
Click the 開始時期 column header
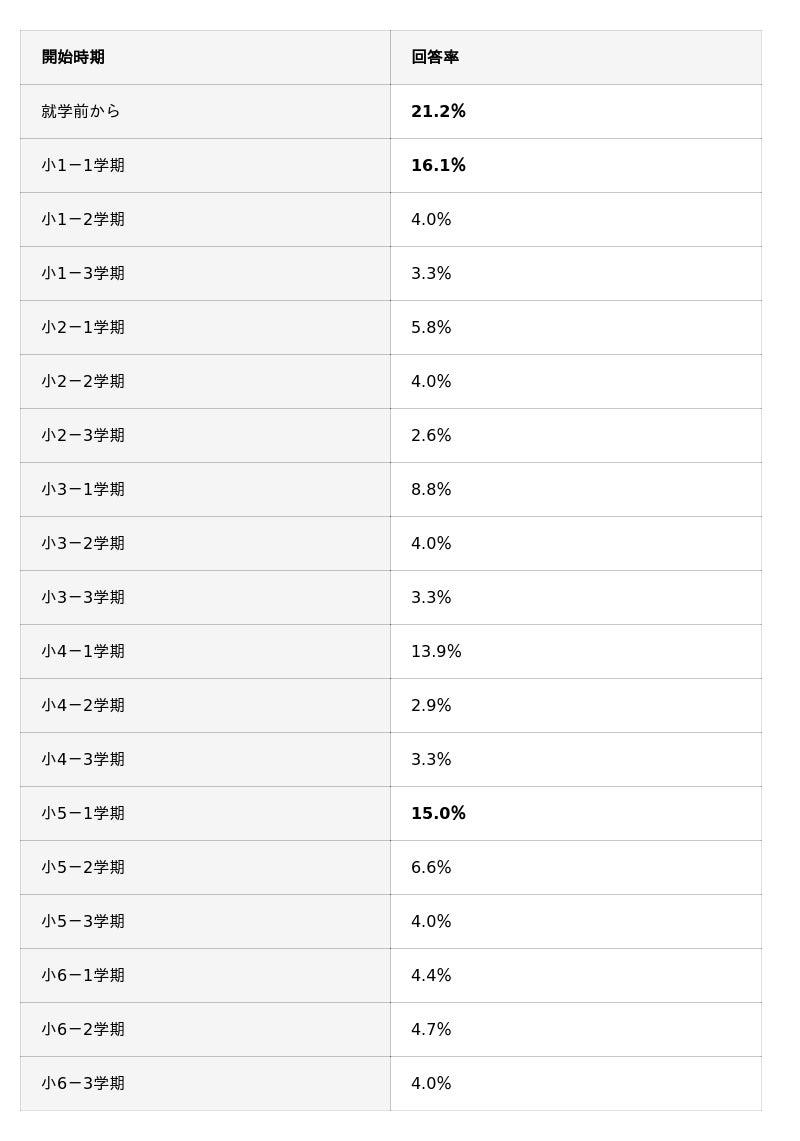tap(73, 58)
